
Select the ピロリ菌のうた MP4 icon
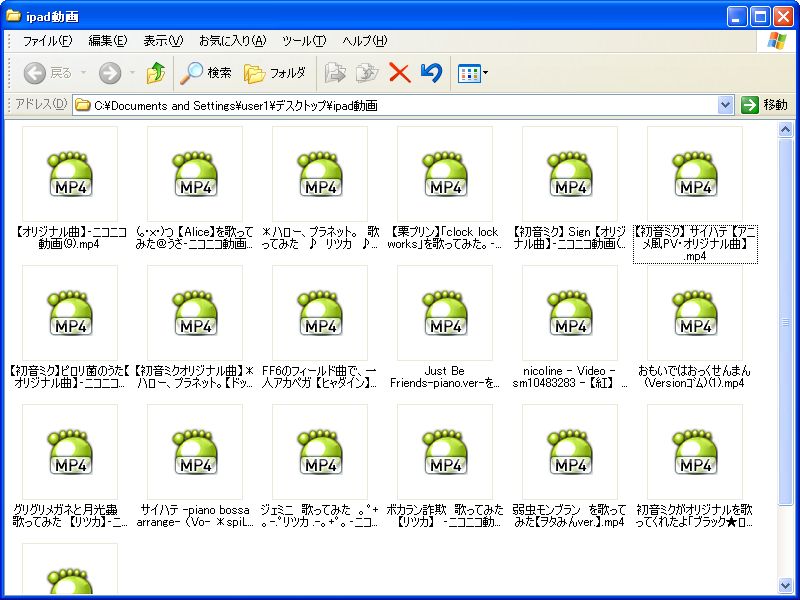(70, 313)
